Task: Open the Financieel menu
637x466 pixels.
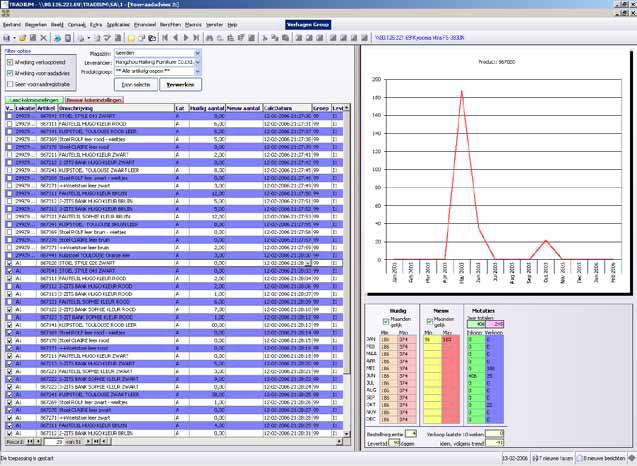Action: 145,23
